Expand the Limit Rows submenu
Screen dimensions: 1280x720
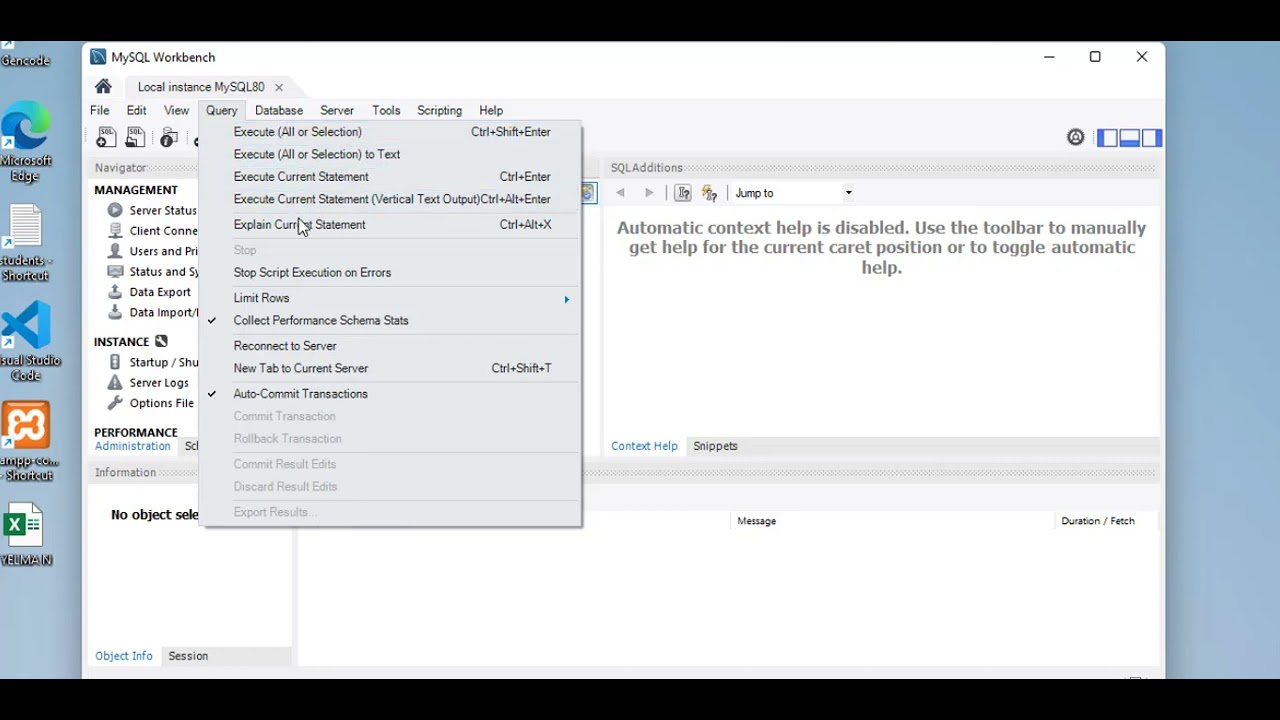[391, 298]
